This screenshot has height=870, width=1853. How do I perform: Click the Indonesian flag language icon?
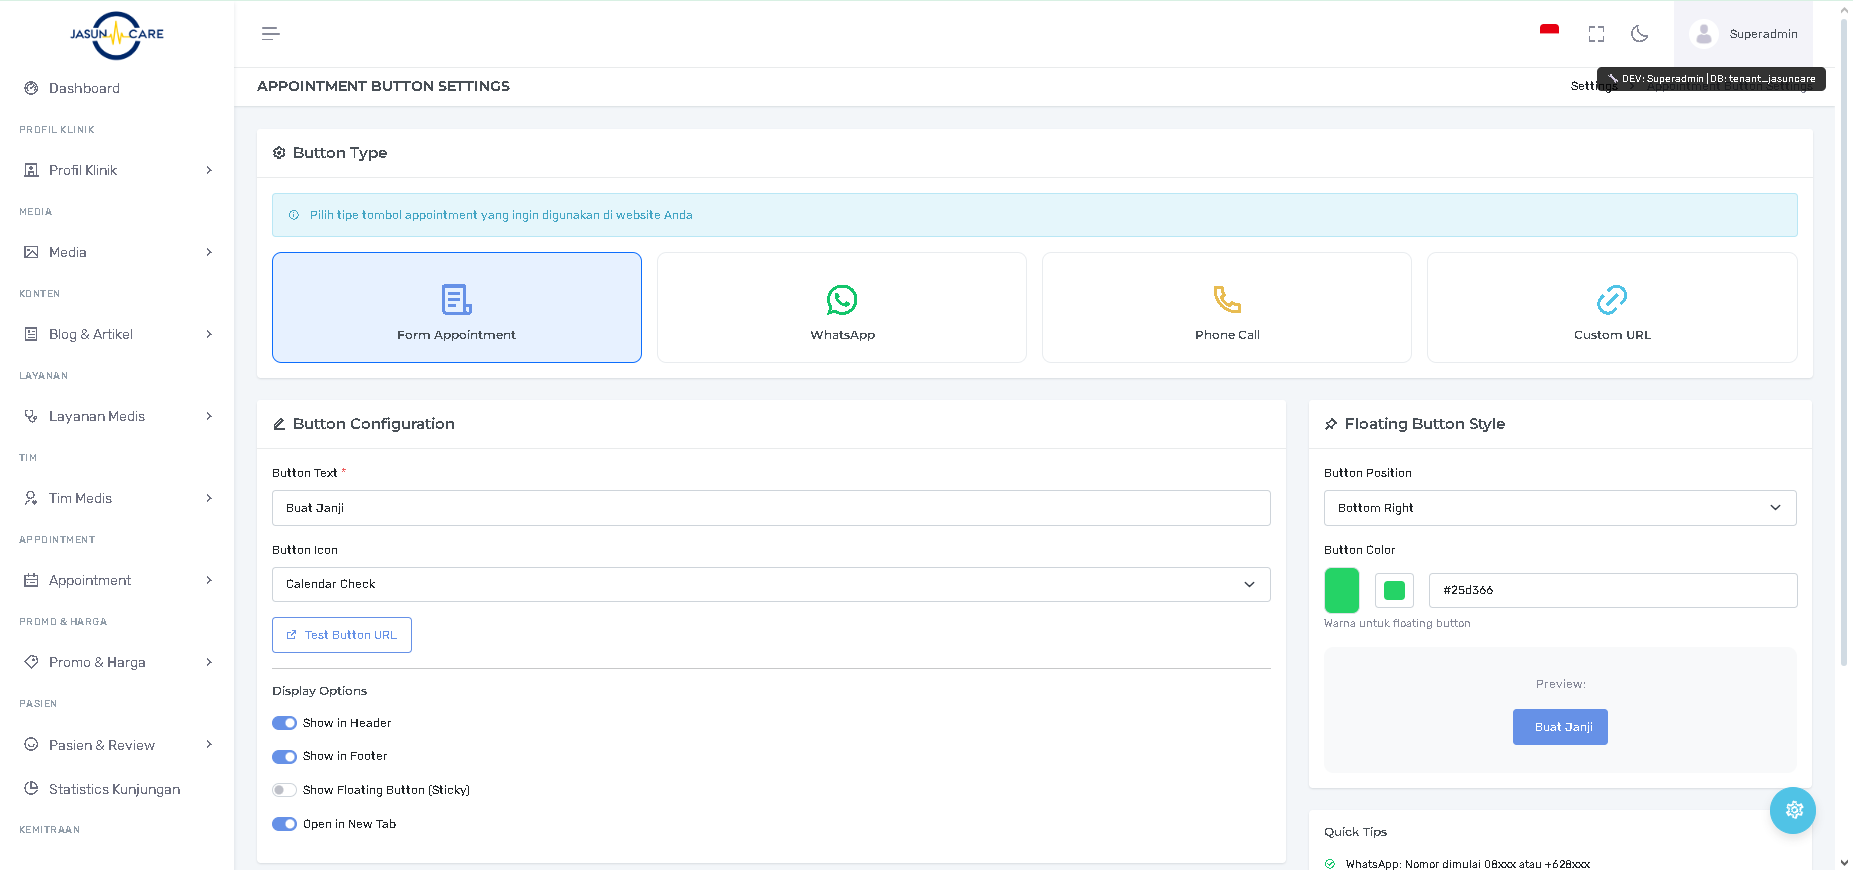(x=1549, y=32)
